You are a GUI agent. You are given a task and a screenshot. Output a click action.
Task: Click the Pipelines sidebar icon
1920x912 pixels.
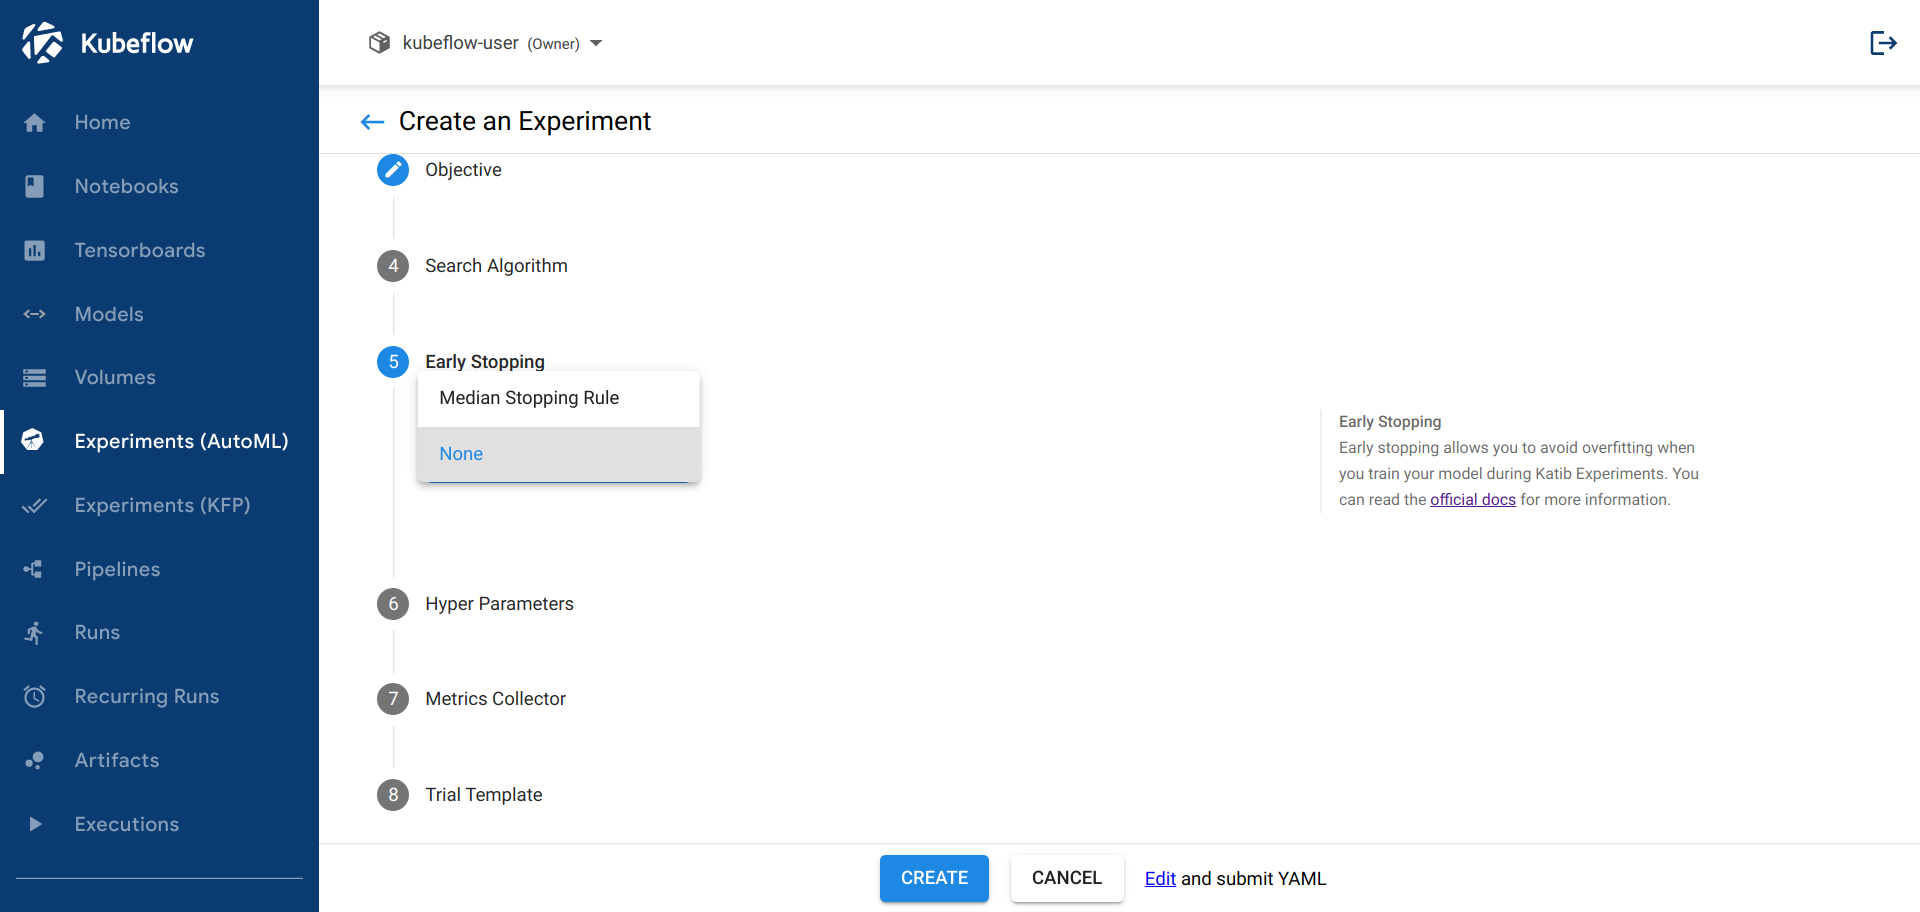35,569
